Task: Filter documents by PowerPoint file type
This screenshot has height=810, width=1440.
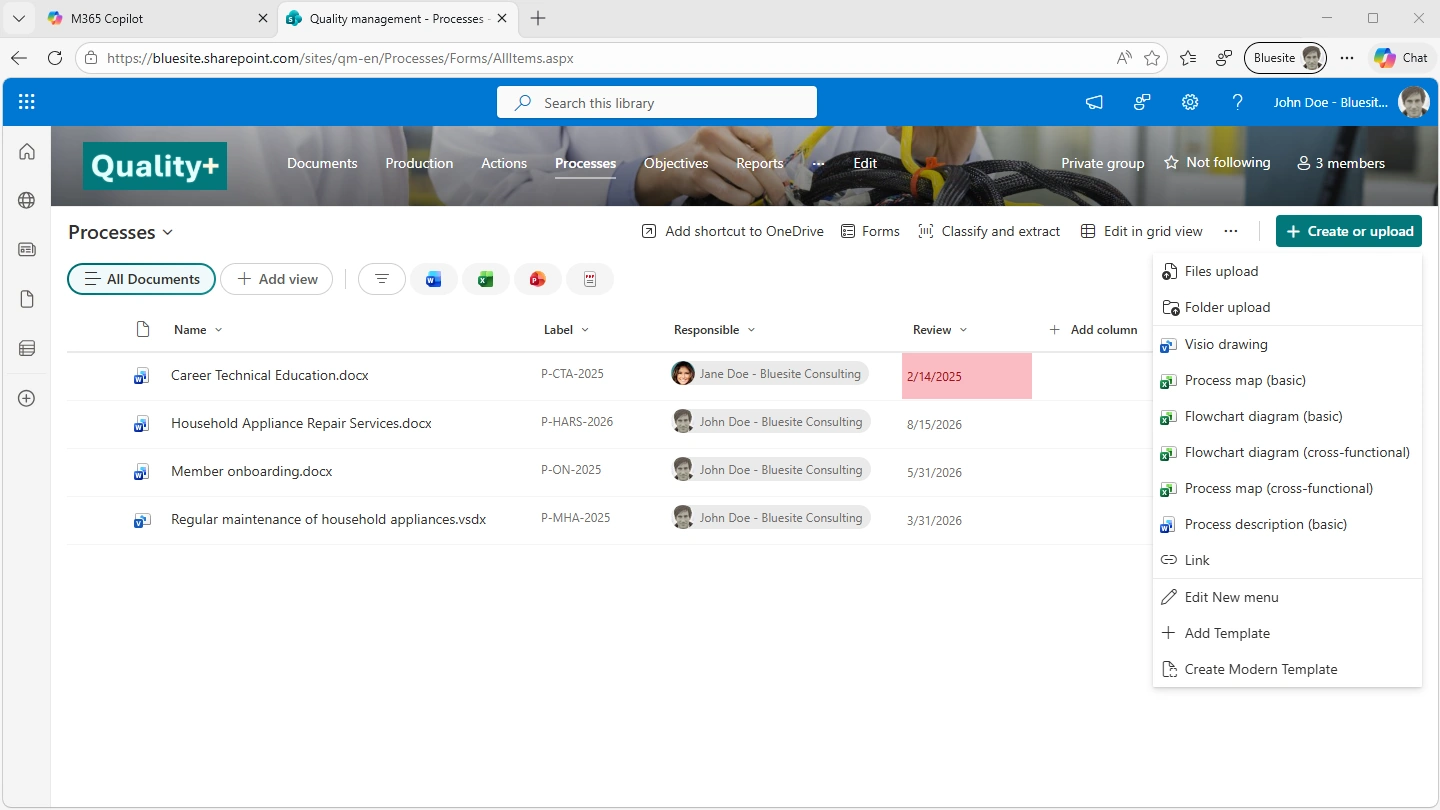Action: (538, 279)
